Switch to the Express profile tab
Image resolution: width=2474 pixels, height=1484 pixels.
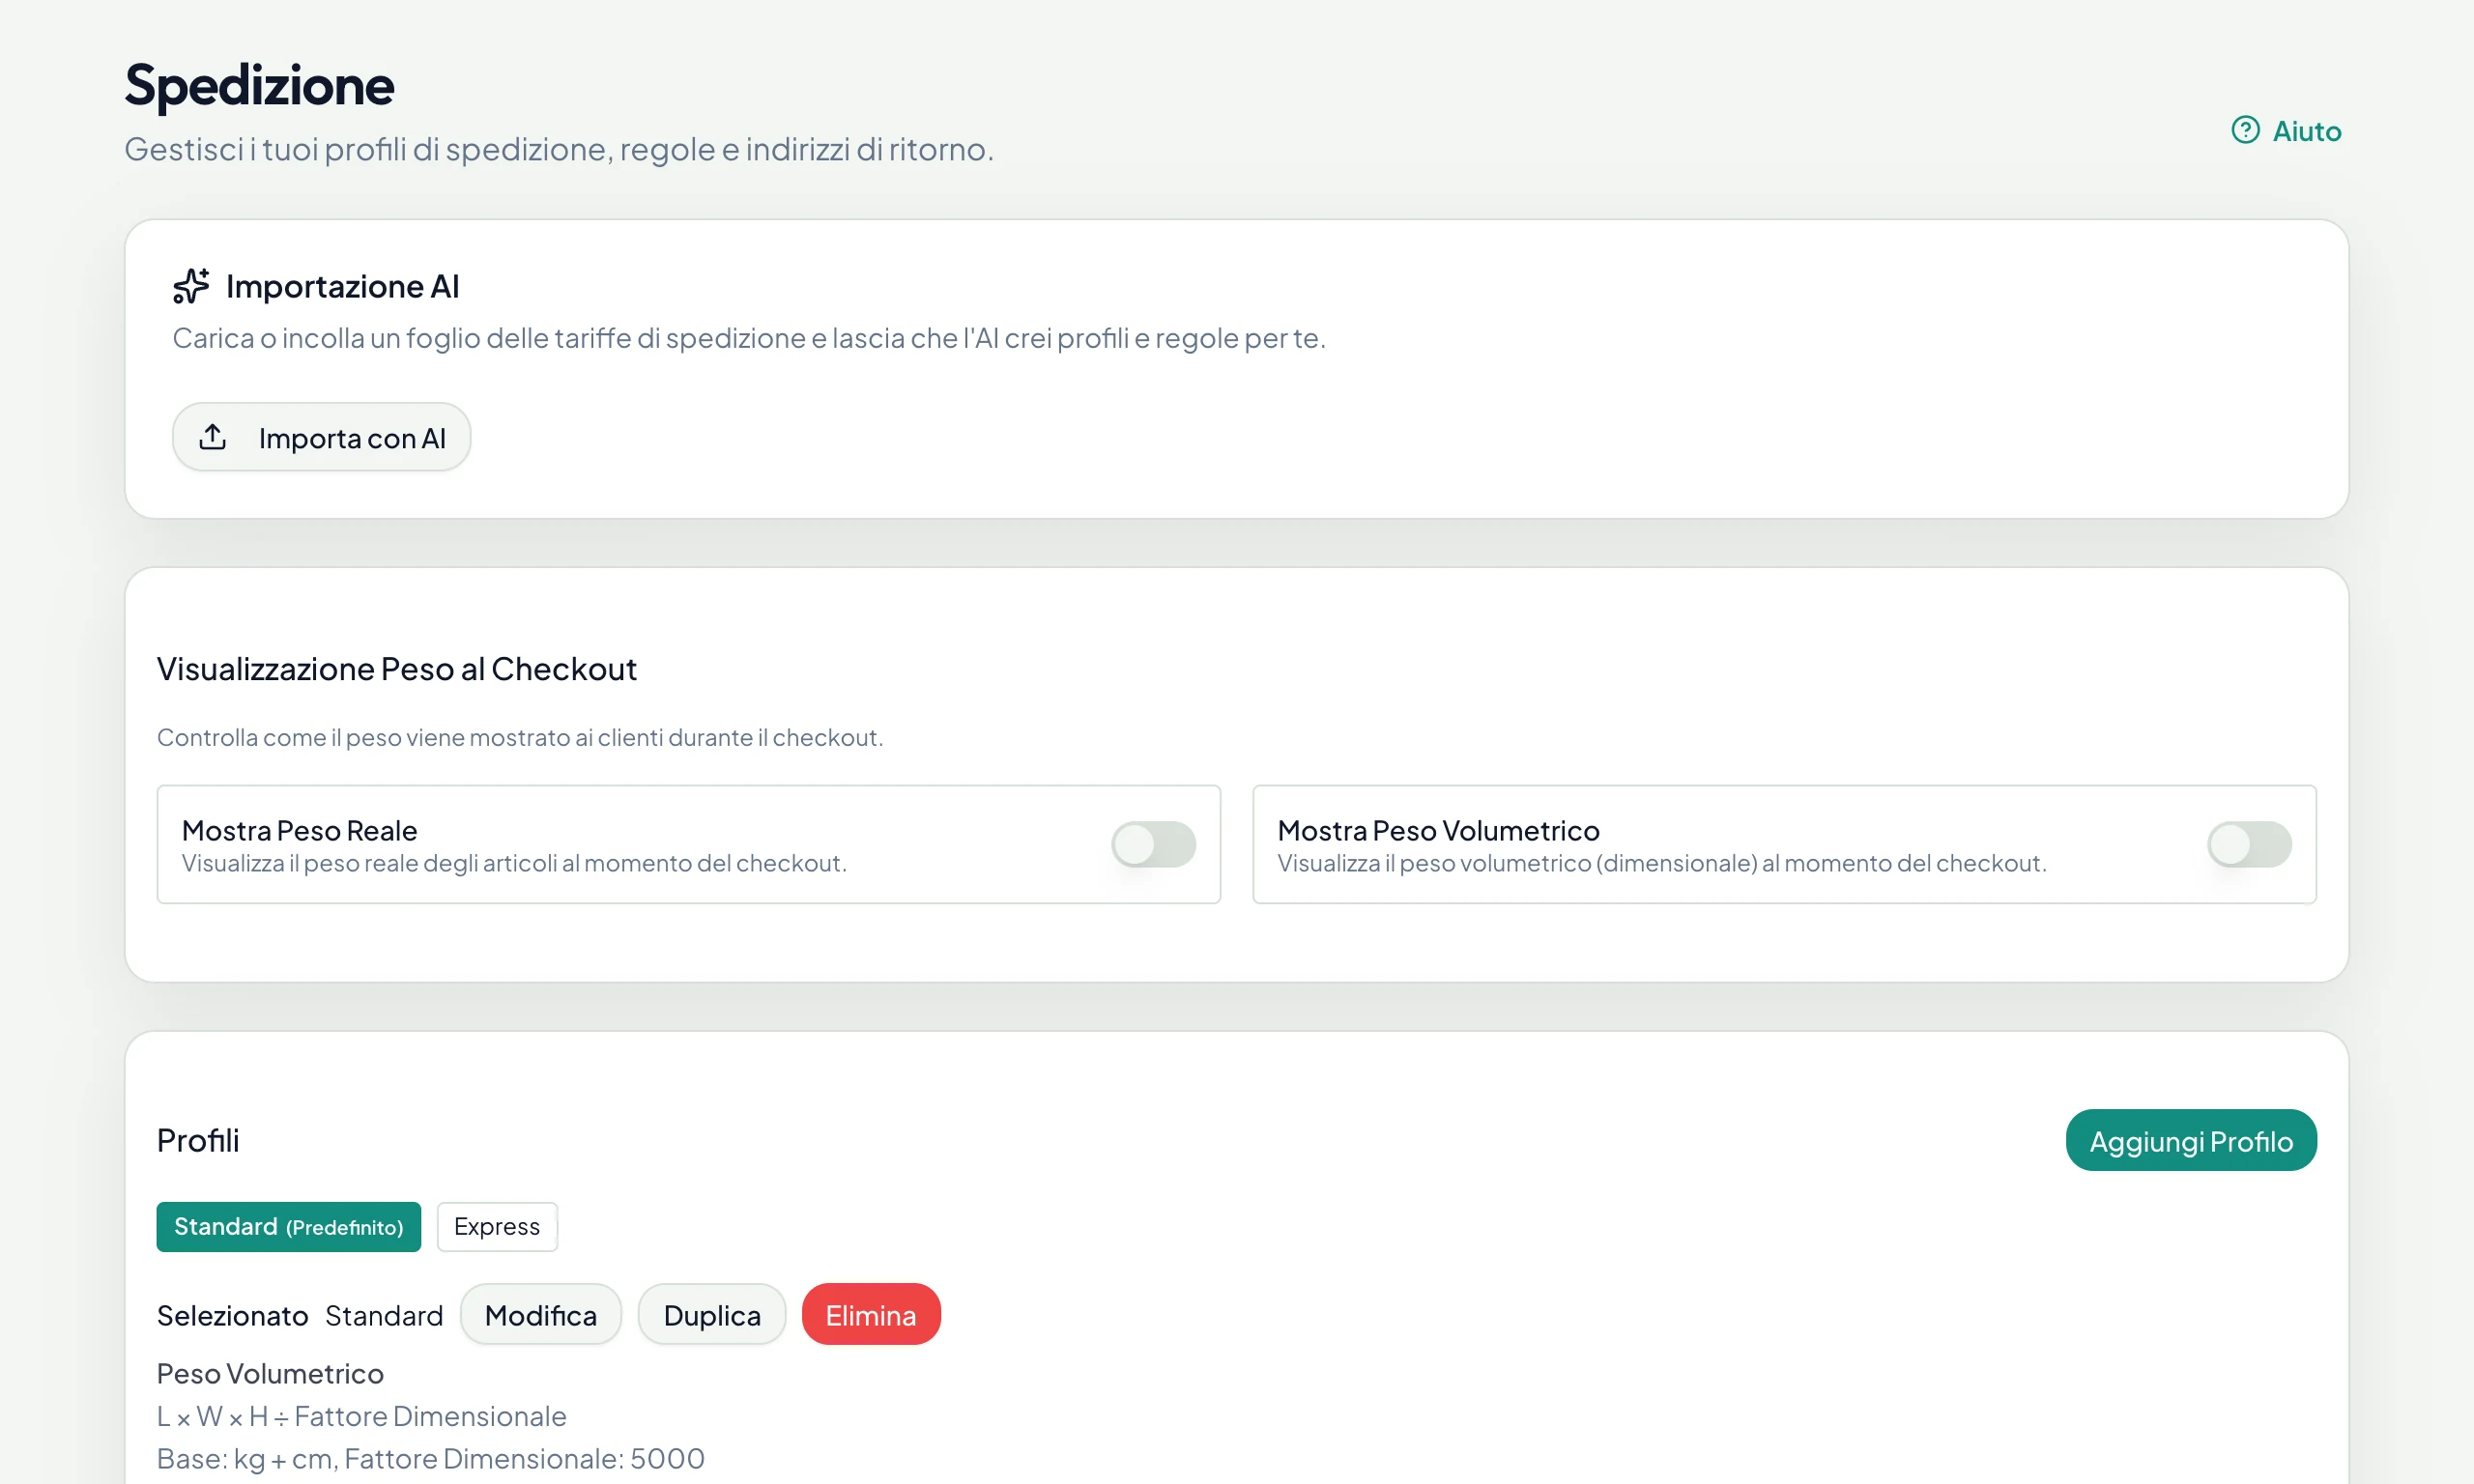coord(497,1226)
